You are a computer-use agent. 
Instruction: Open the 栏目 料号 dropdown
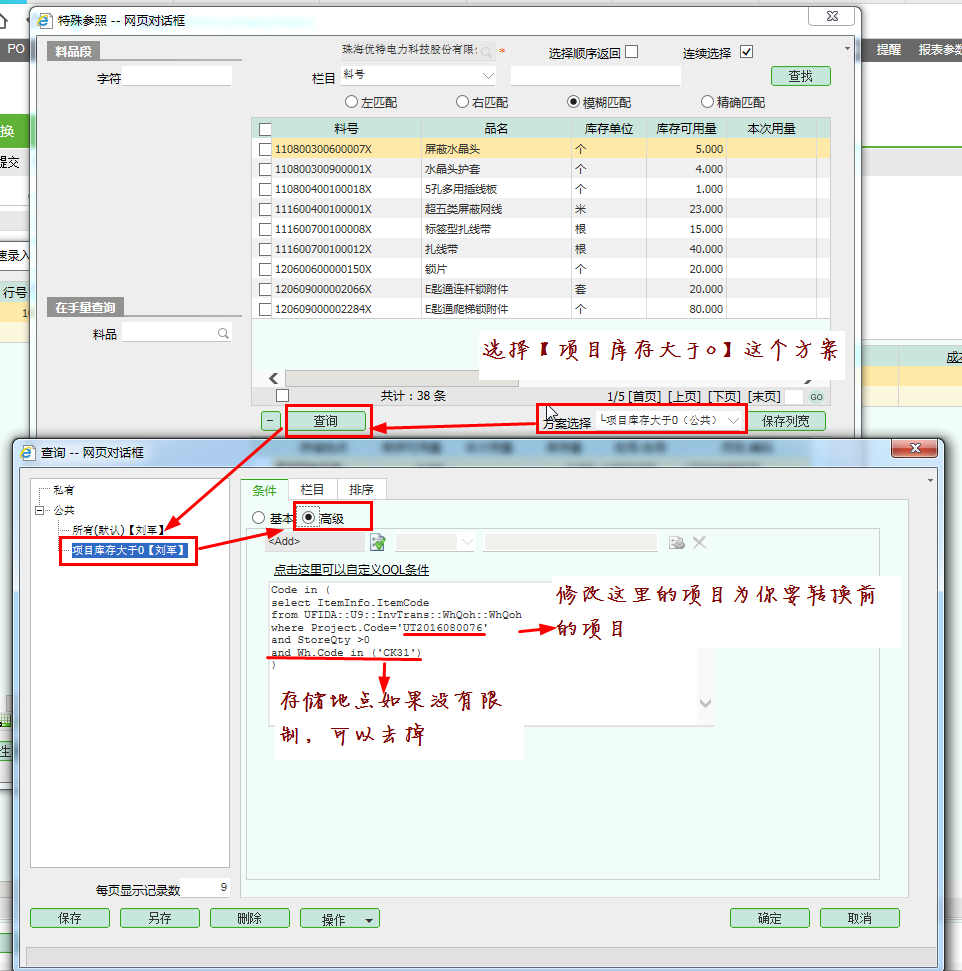pos(488,75)
